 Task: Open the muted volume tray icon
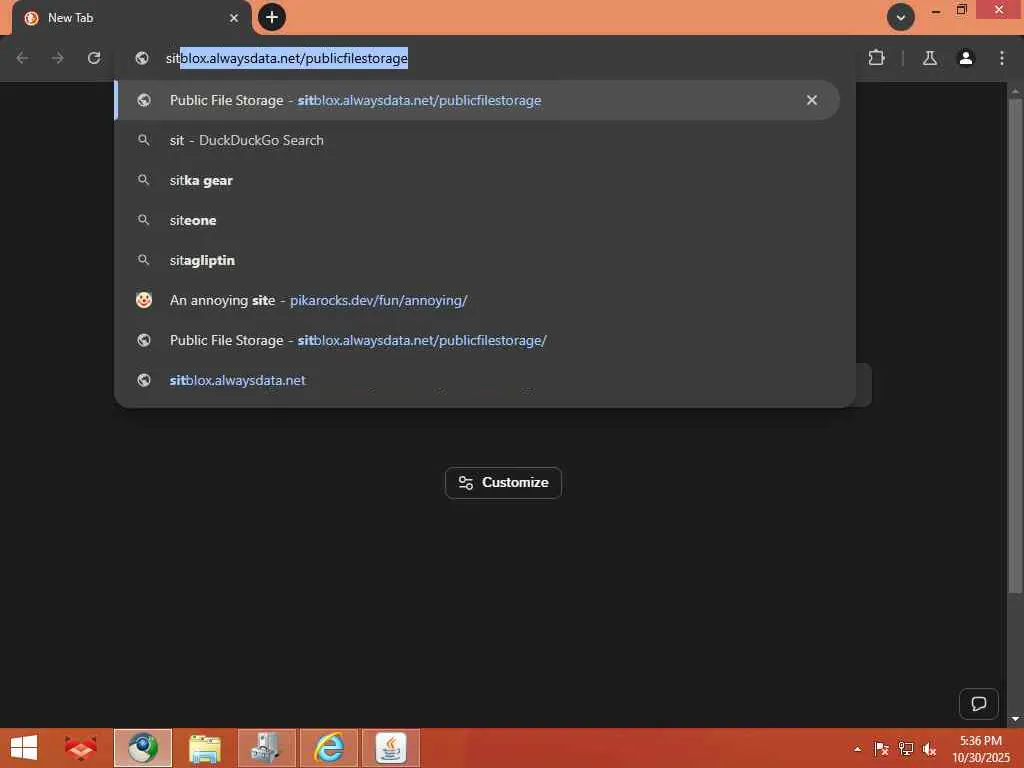(x=929, y=749)
